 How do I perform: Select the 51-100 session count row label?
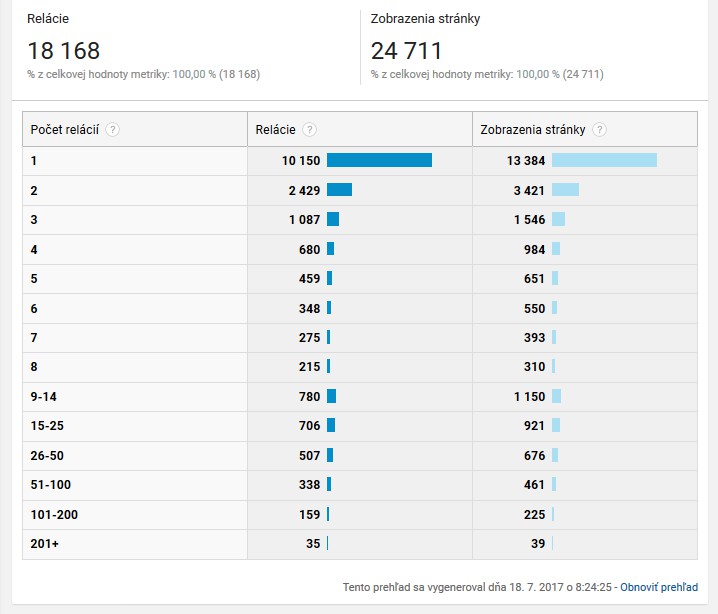[x=51, y=484]
